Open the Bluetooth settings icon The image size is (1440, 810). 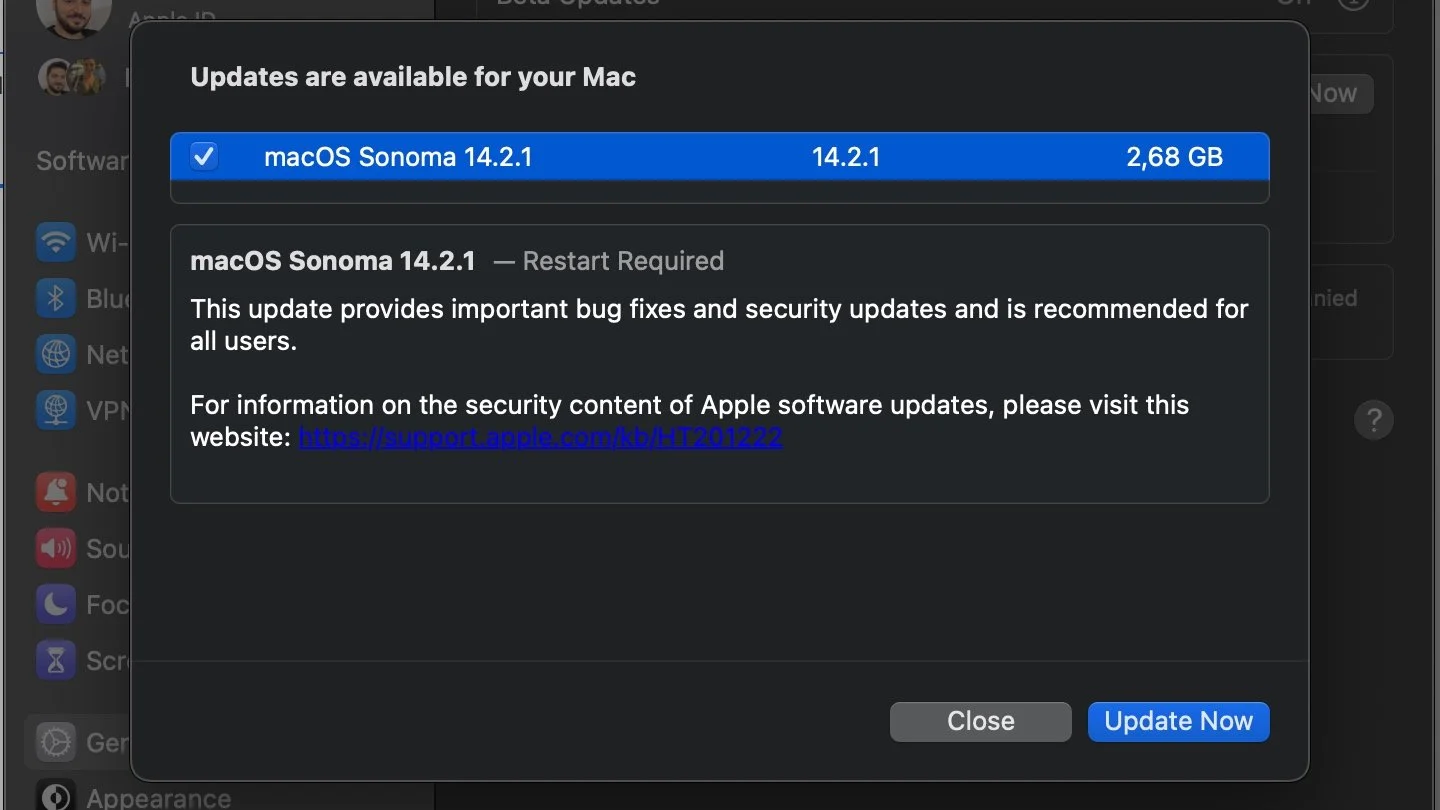tap(56, 298)
